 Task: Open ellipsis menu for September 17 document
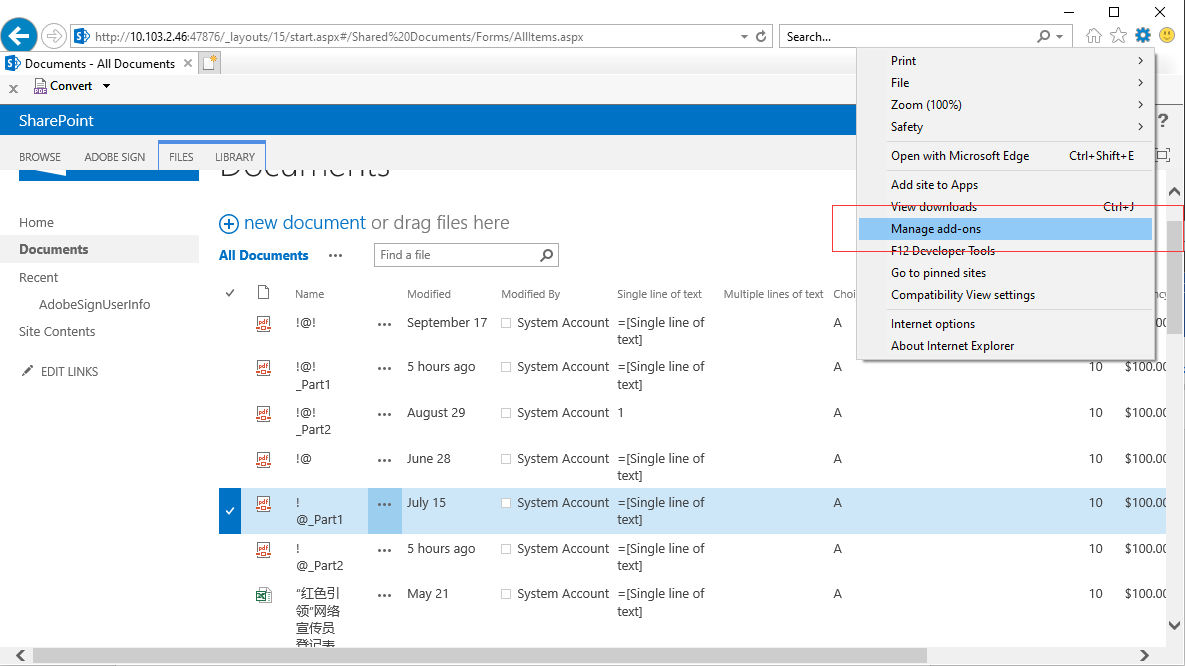[384, 324]
